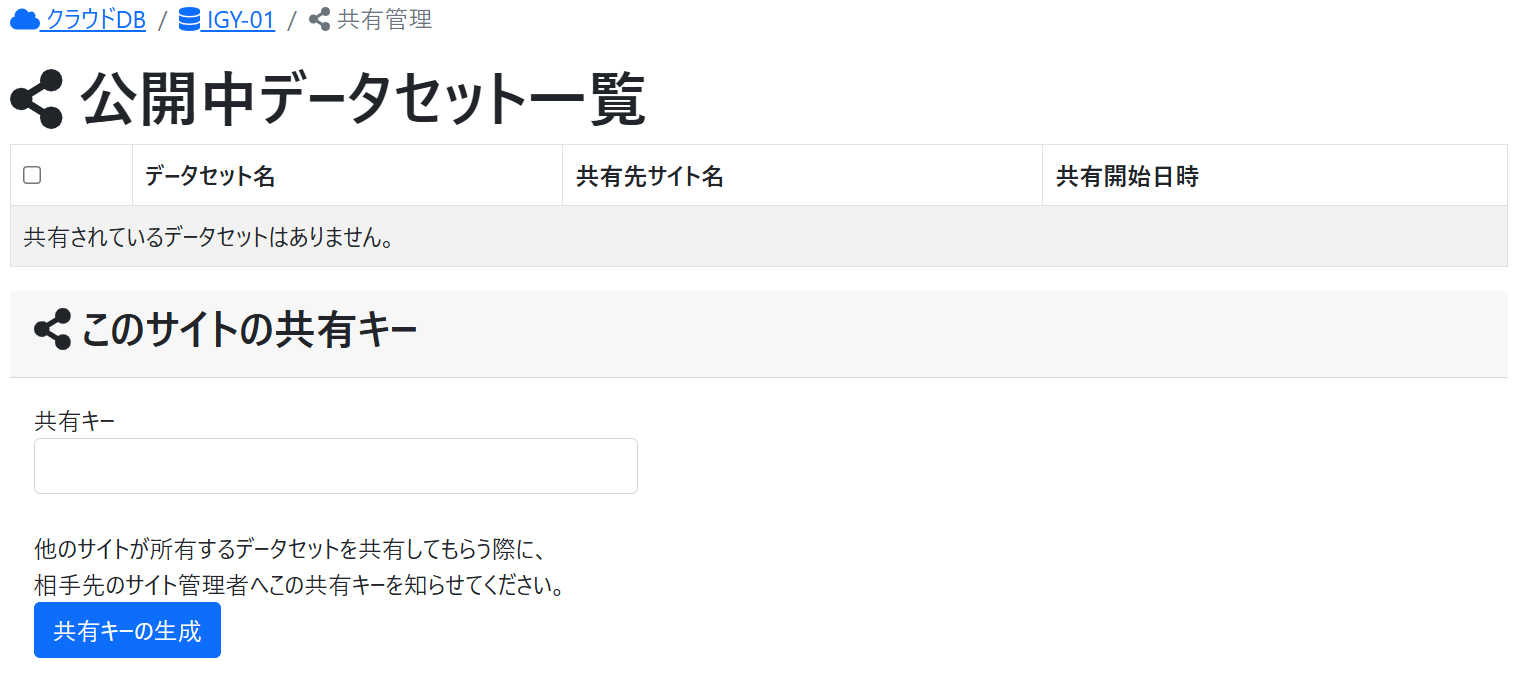This screenshot has height=682, width=1533.
Task: Click the 共有キー field label
Action: pos(74,422)
